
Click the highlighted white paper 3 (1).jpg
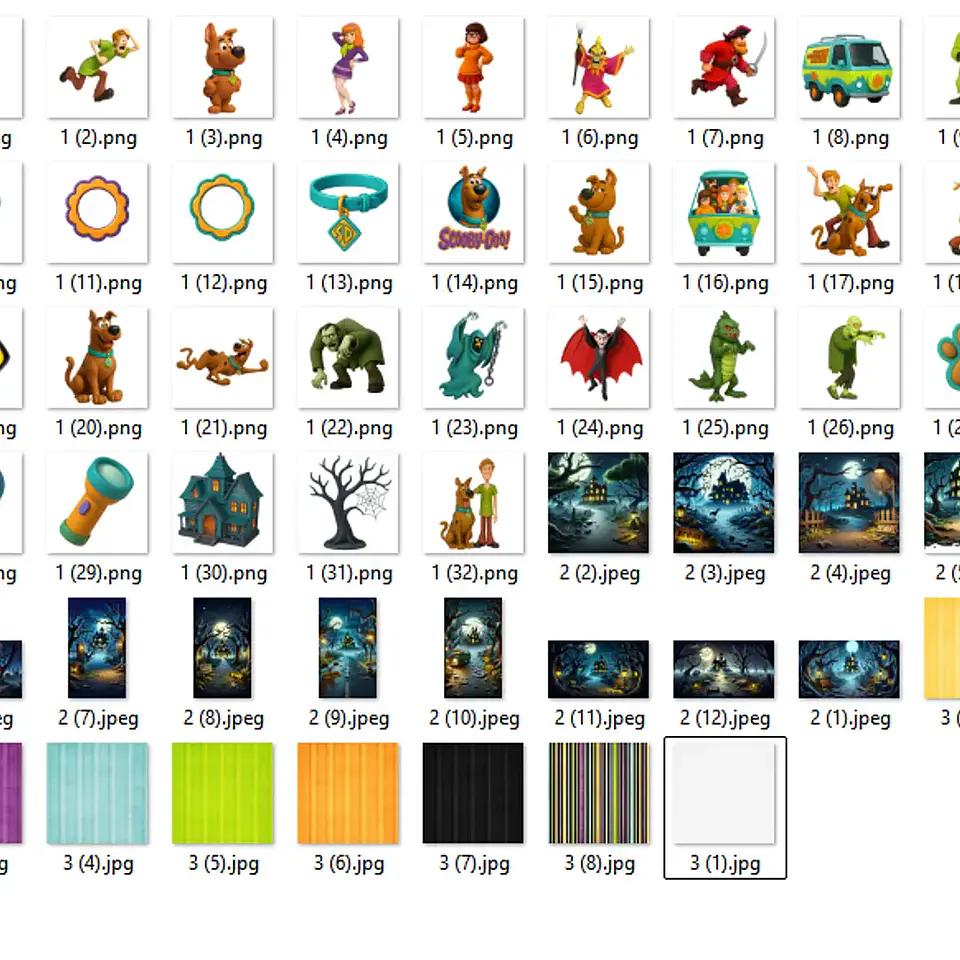tap(723, 793)
